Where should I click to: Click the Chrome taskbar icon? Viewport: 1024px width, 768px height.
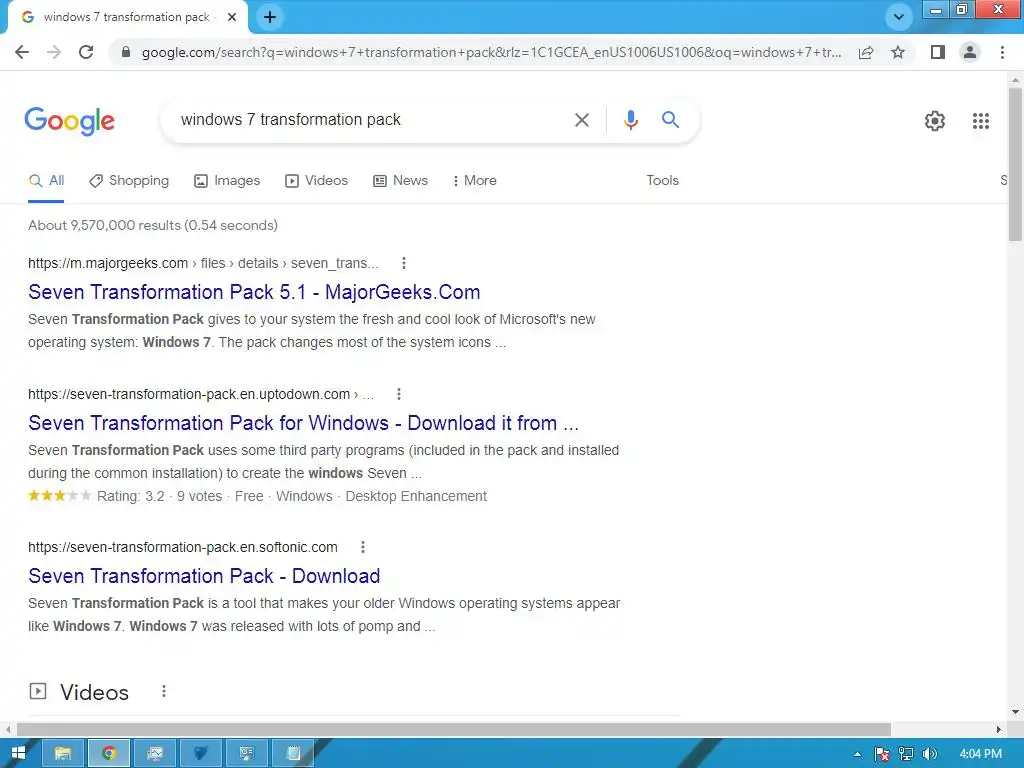(x=108, y=754)
